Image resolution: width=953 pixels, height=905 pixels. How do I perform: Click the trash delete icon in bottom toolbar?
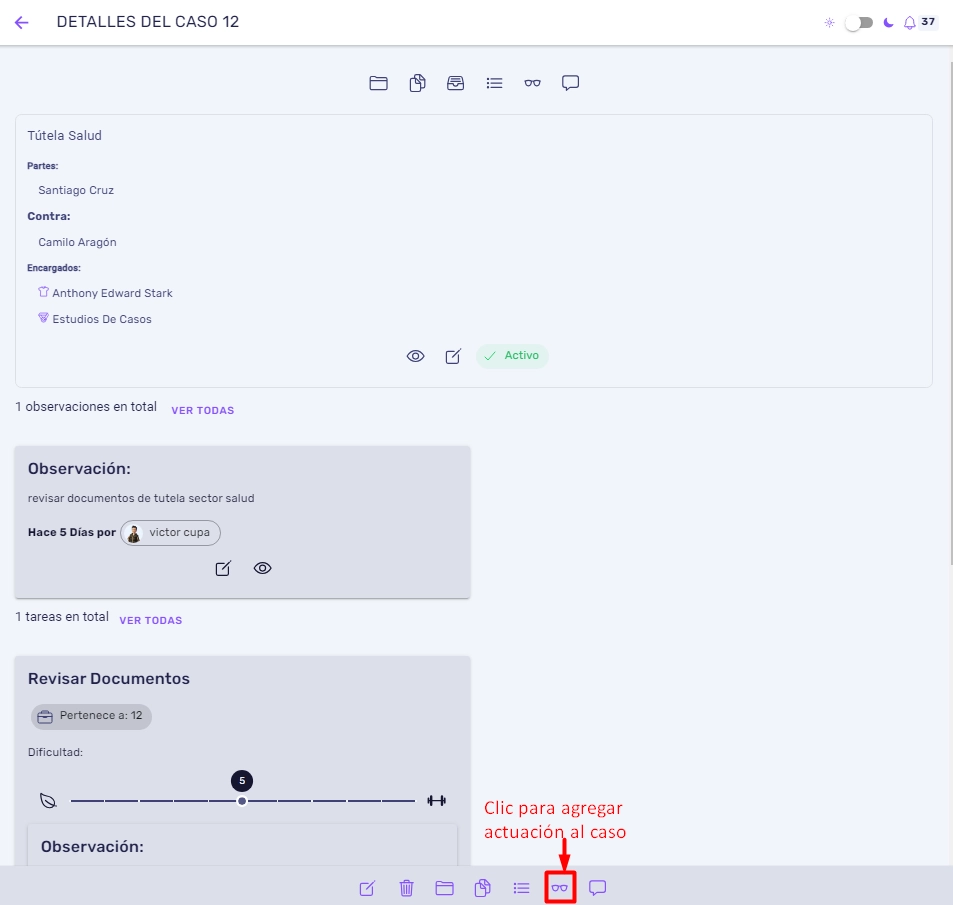click(x=407, y=889)
